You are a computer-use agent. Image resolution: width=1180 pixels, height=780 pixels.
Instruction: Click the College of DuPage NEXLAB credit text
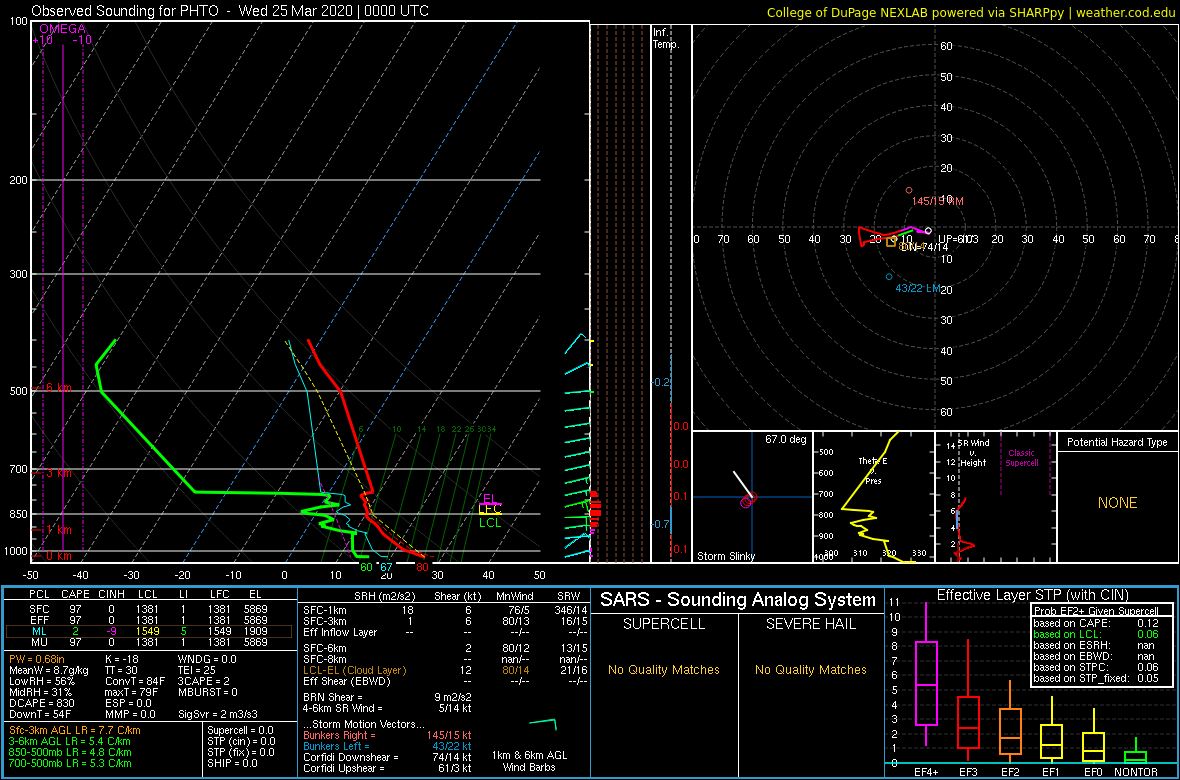971,12
